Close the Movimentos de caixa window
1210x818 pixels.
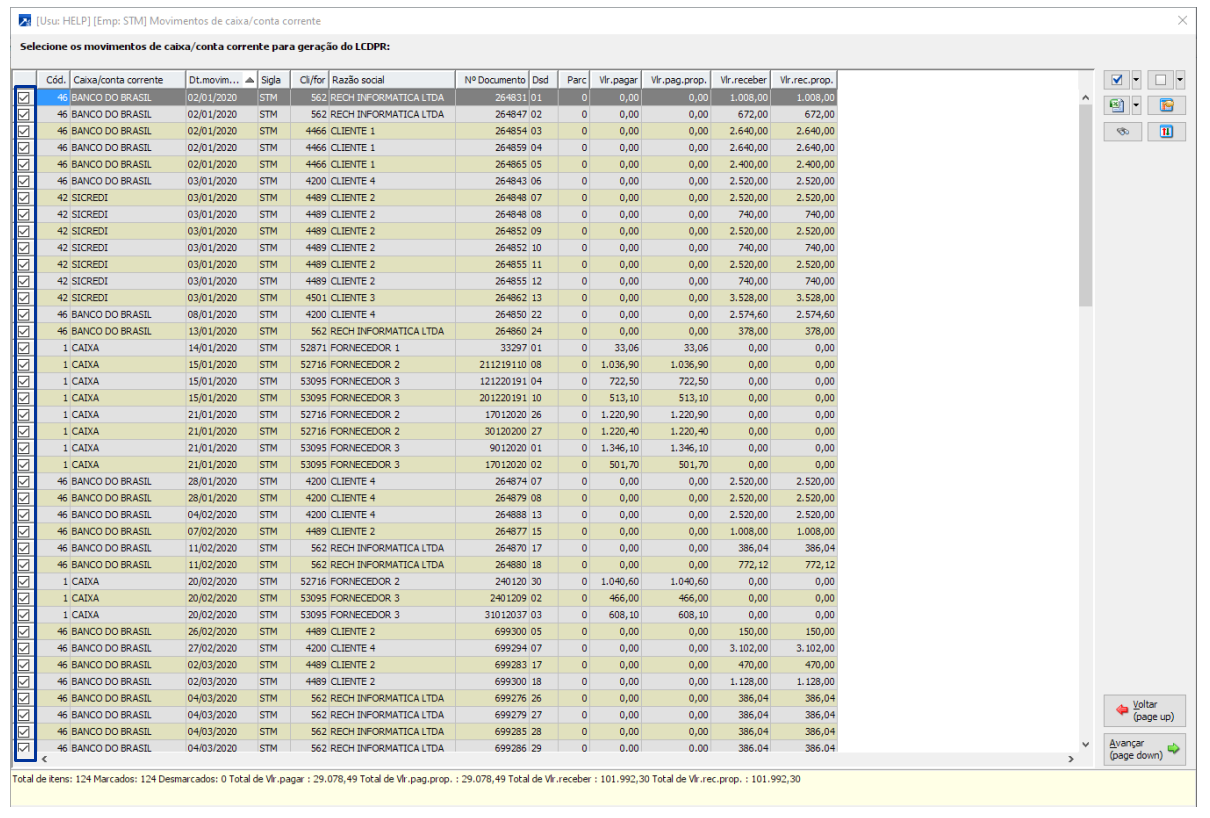(x=1183, y=20)
